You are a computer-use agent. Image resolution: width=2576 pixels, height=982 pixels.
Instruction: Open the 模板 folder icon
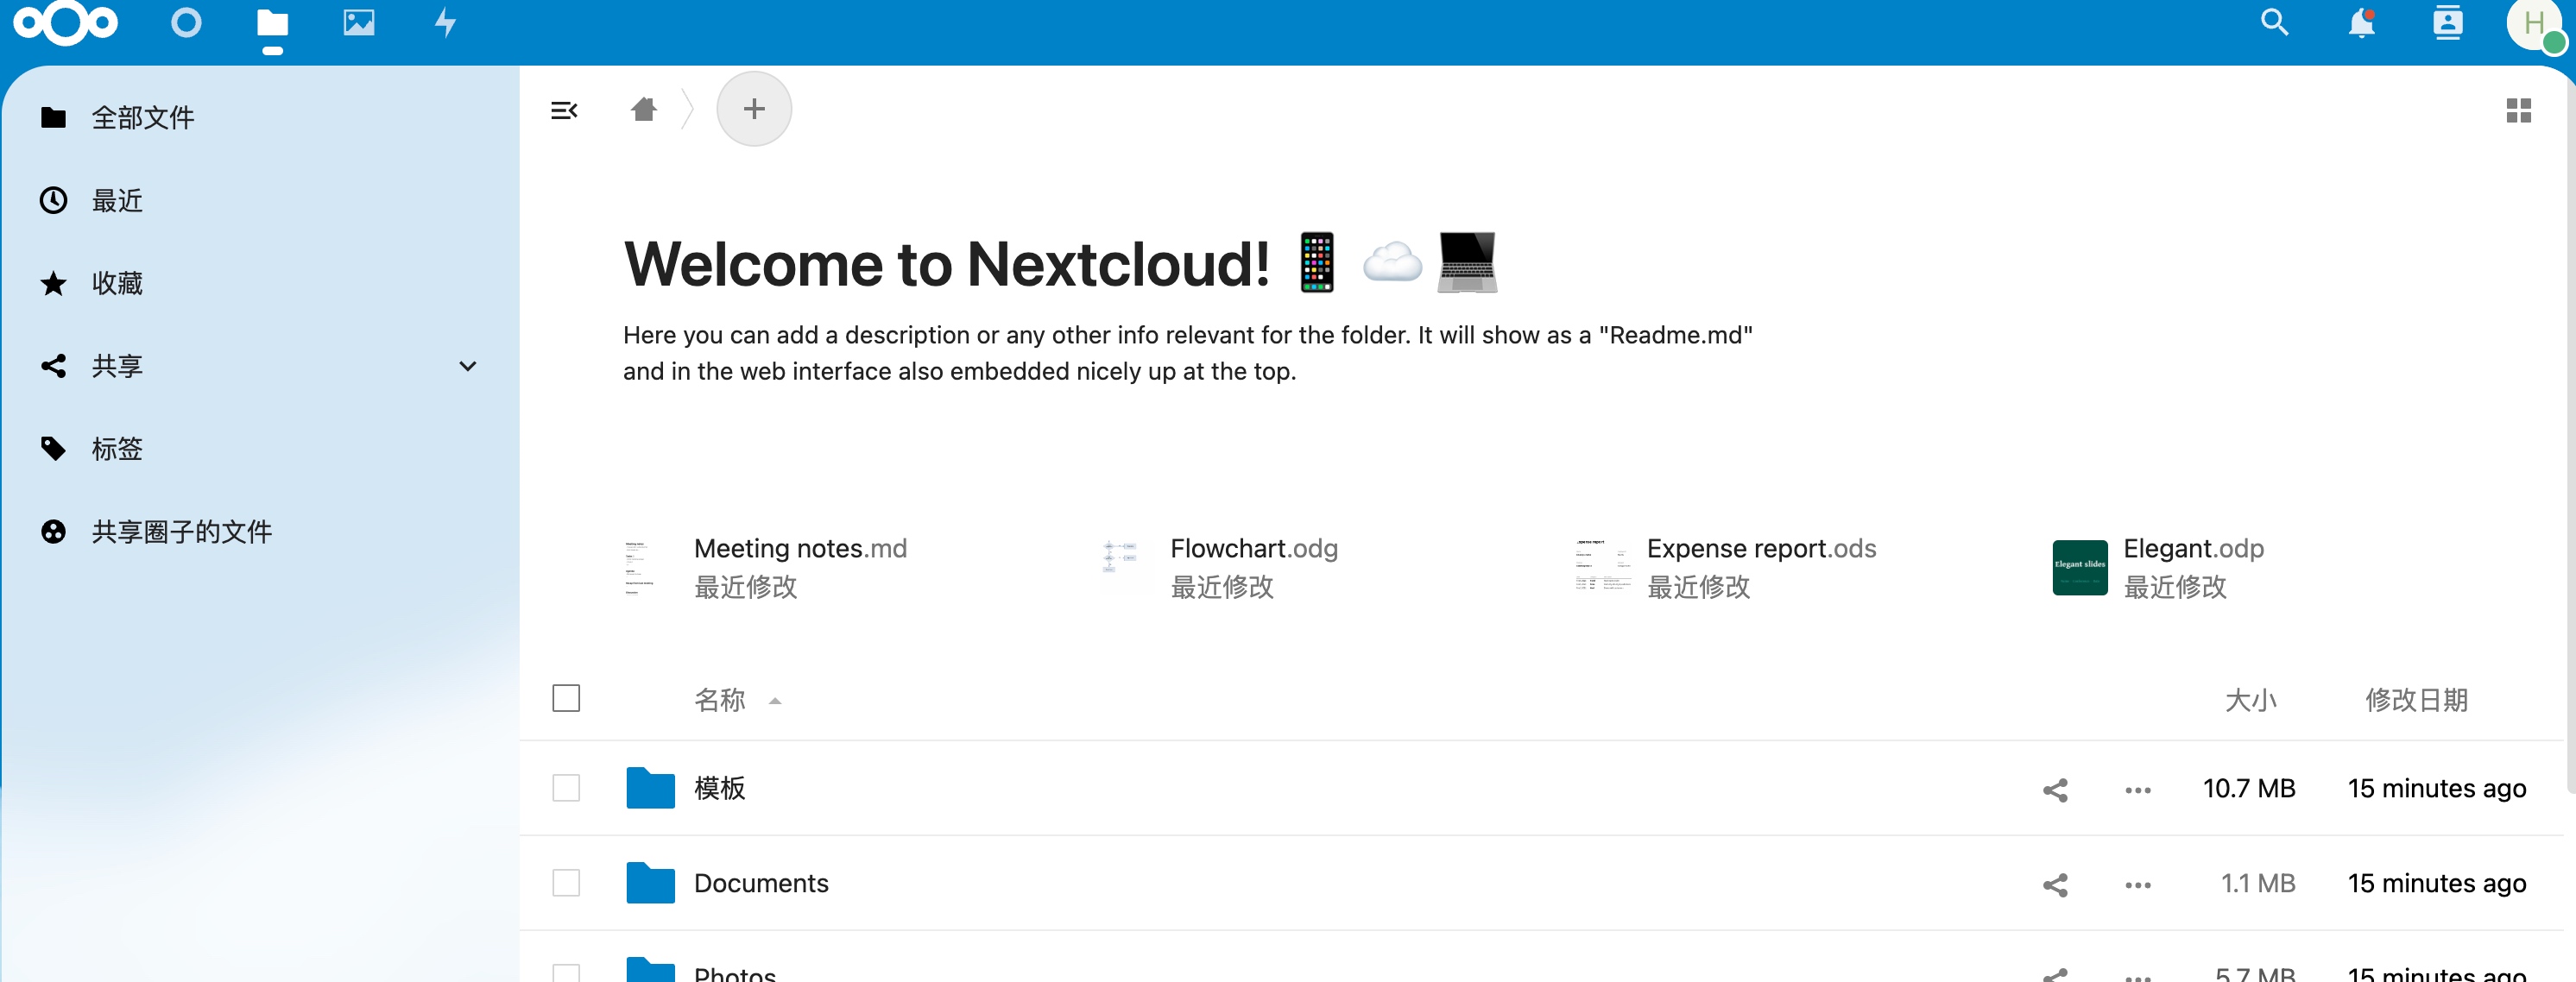(x=650, y=788)
